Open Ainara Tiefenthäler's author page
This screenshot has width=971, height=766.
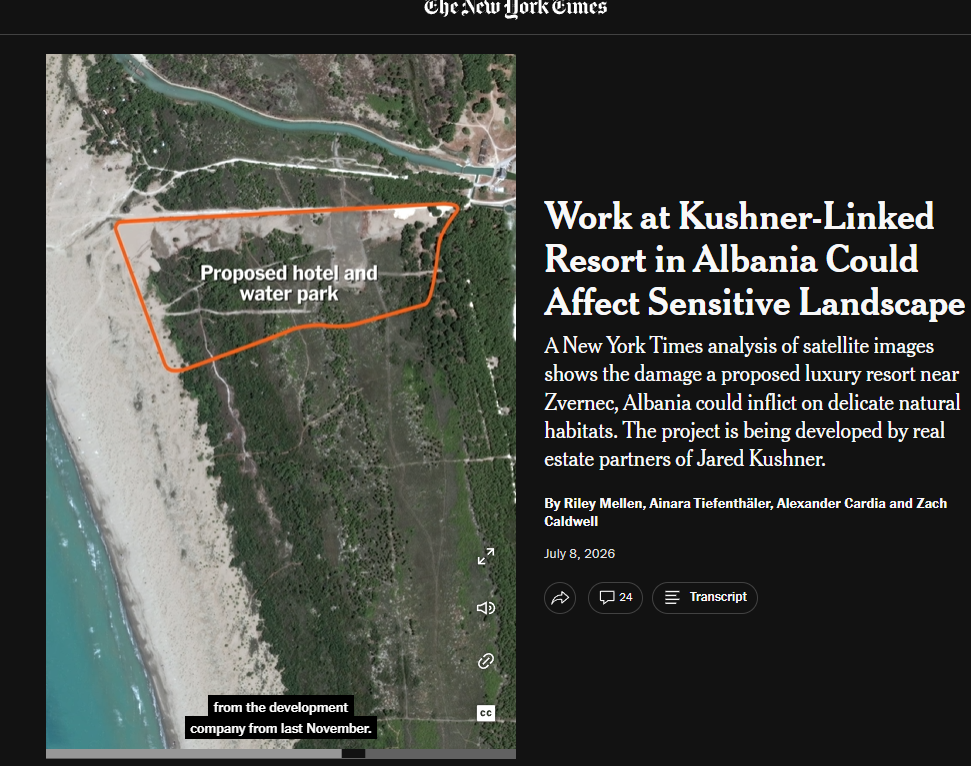pos(710,503)
